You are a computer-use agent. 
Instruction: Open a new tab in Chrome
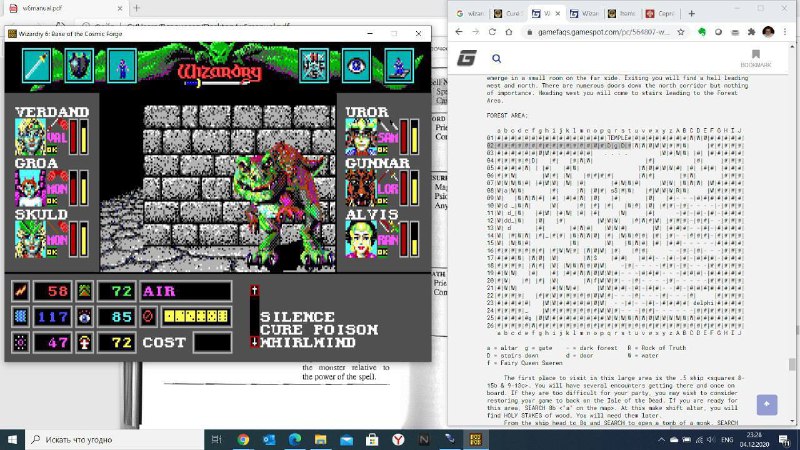pyautogui.click(x=691, y=14)
